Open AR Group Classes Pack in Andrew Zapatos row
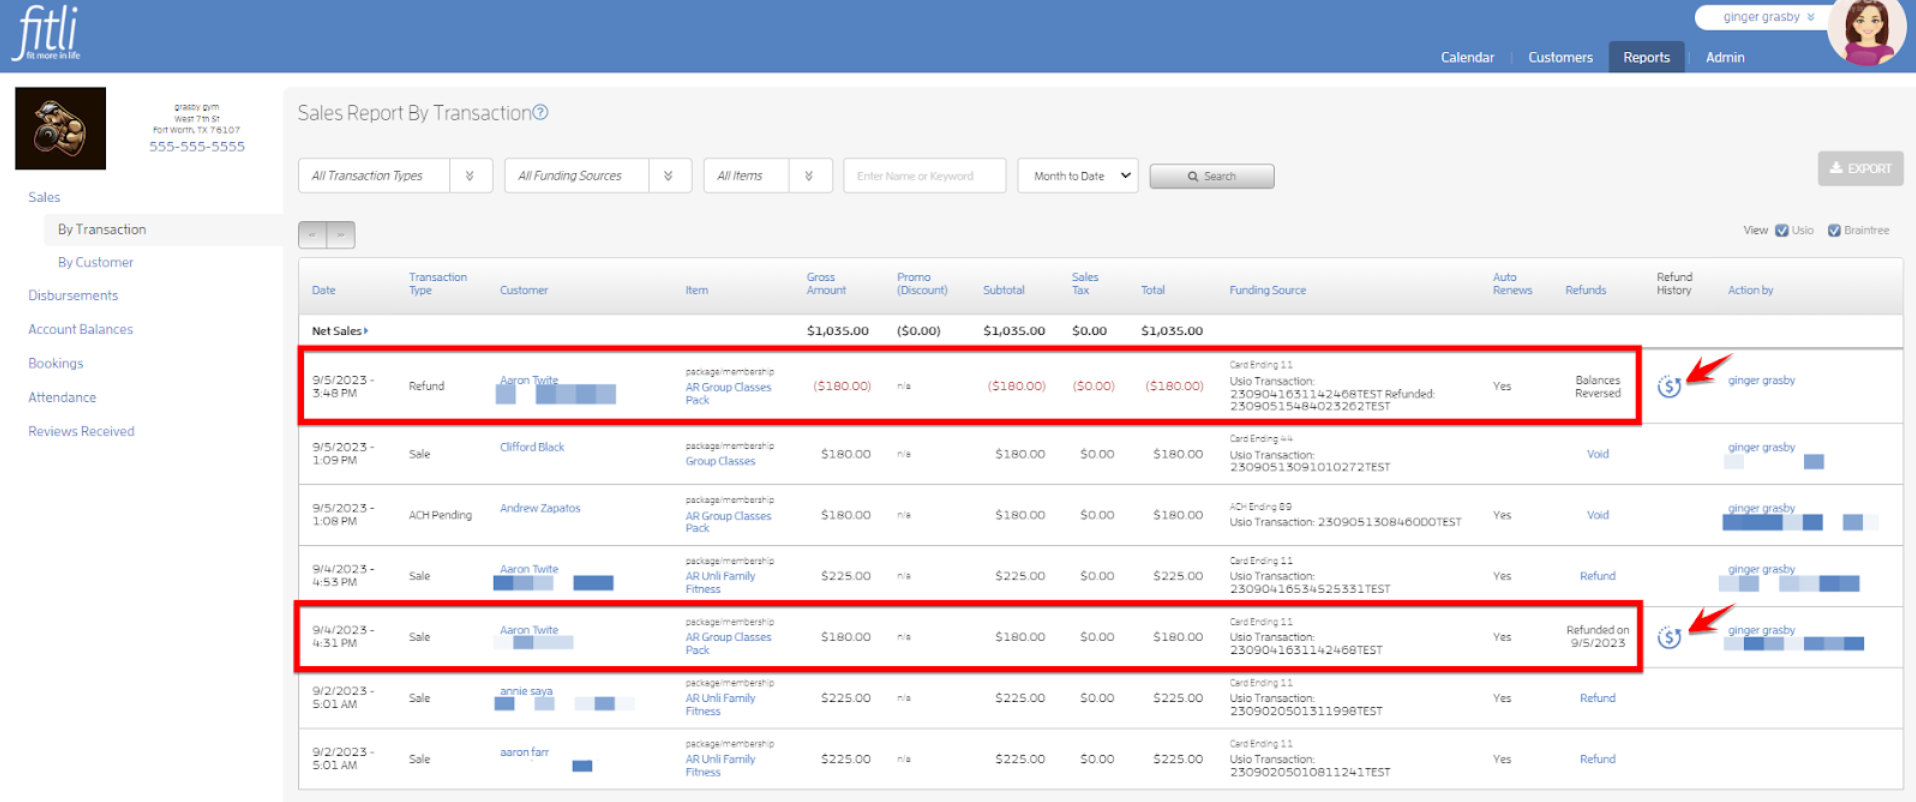The height and width of the screenshot is (802, 1916). tap(728, 522)
